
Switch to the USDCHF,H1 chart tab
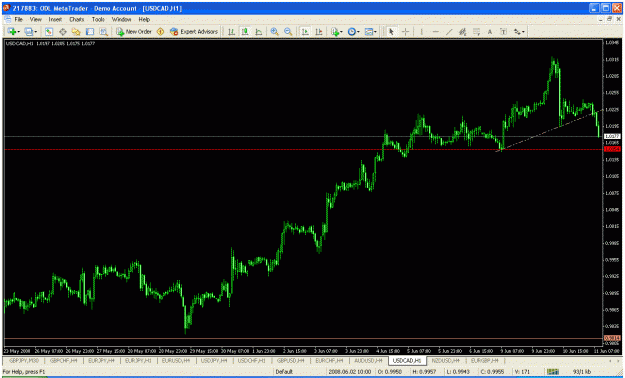pos(252,360)
